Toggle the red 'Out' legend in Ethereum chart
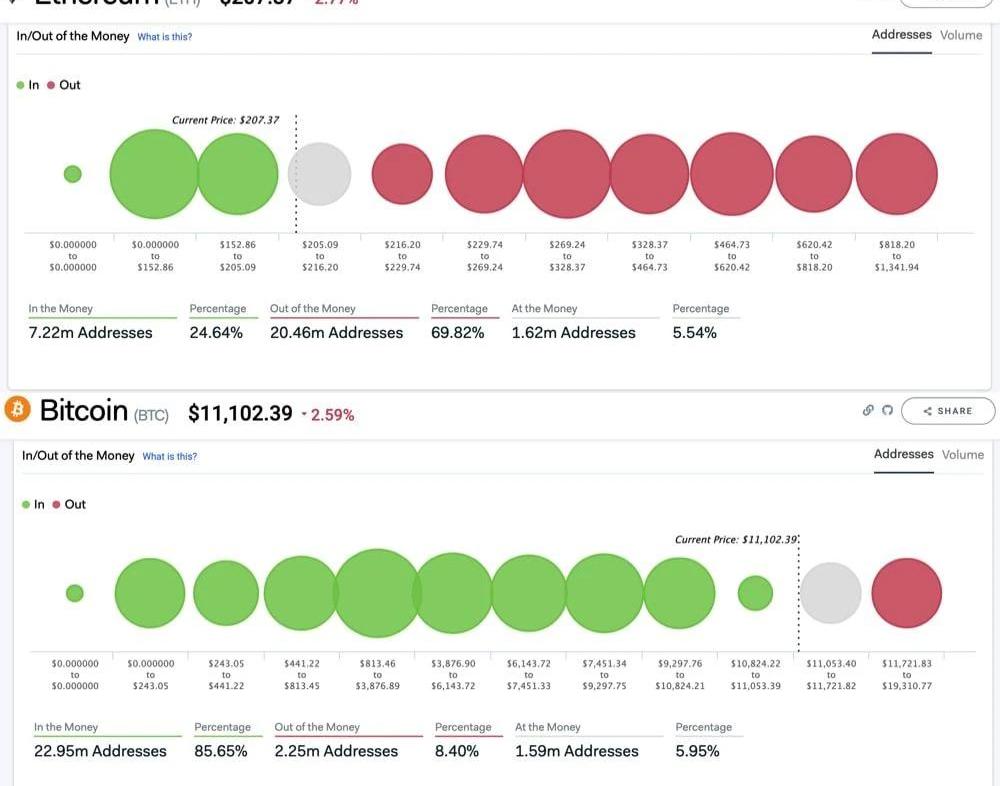Viewport: 1000px width, 786px height. coord(64,85)
